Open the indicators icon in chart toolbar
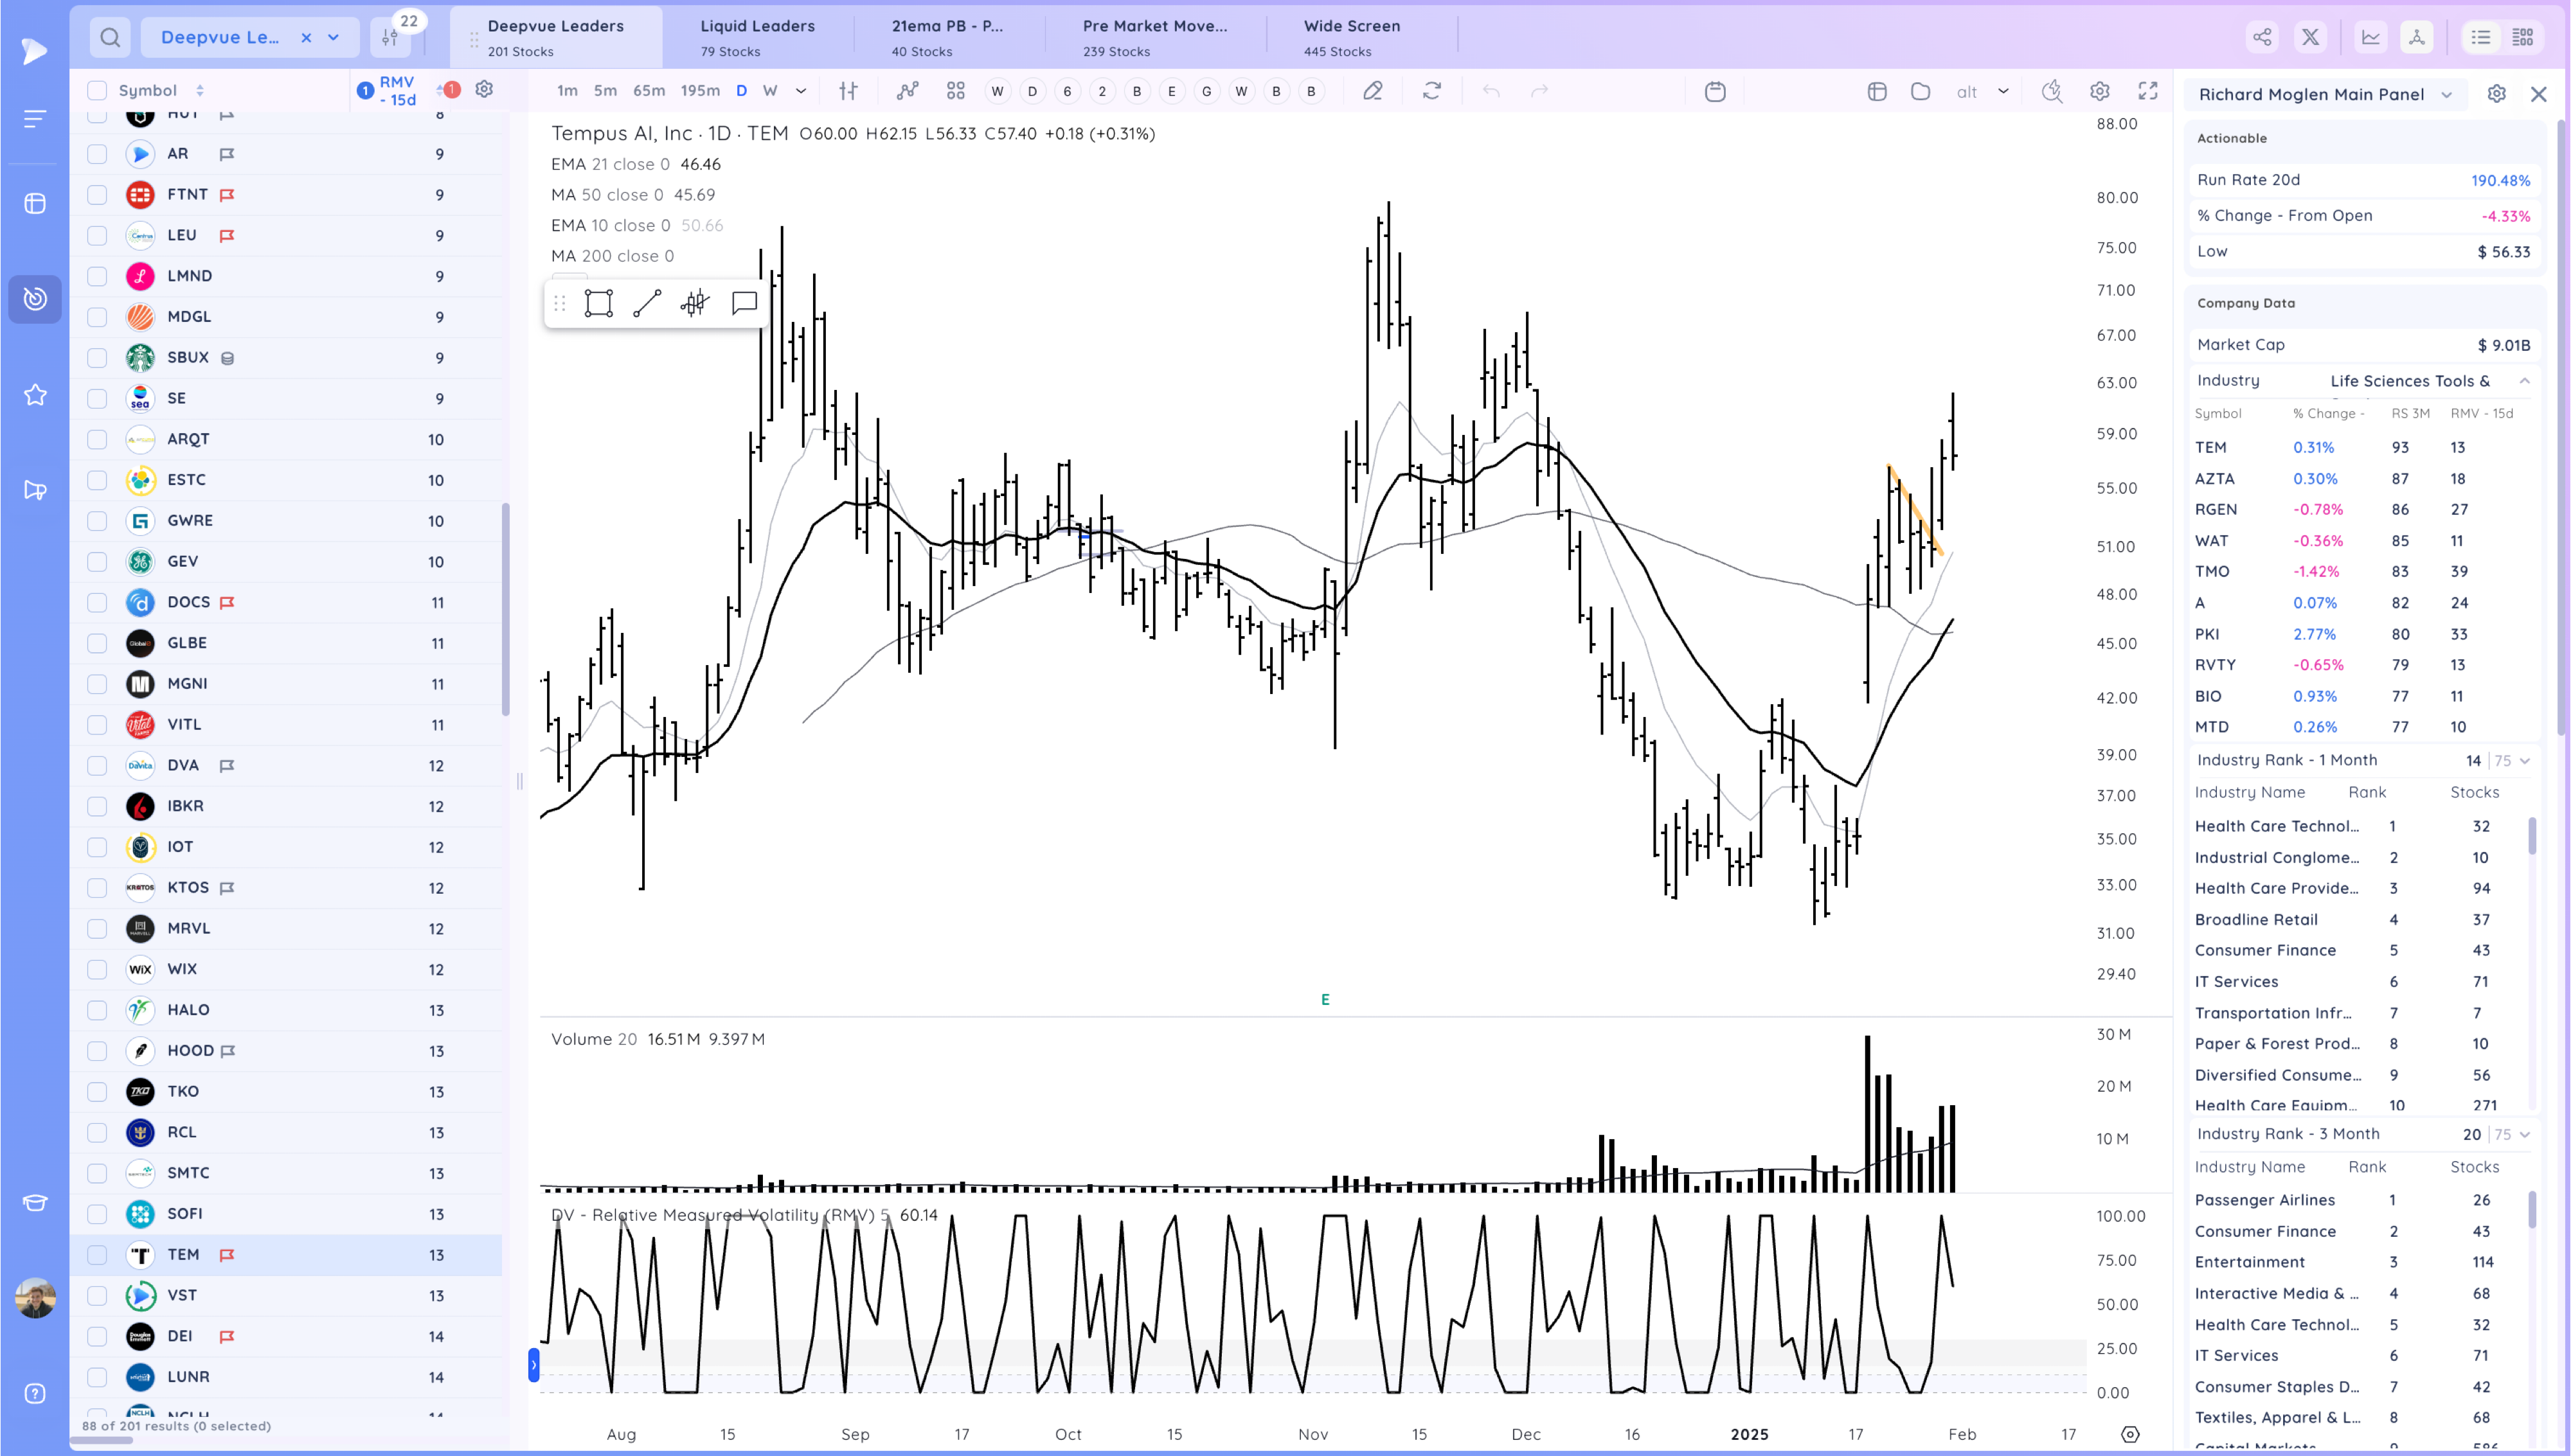This screenshot has height=1456, width=2571. (907, 91)
